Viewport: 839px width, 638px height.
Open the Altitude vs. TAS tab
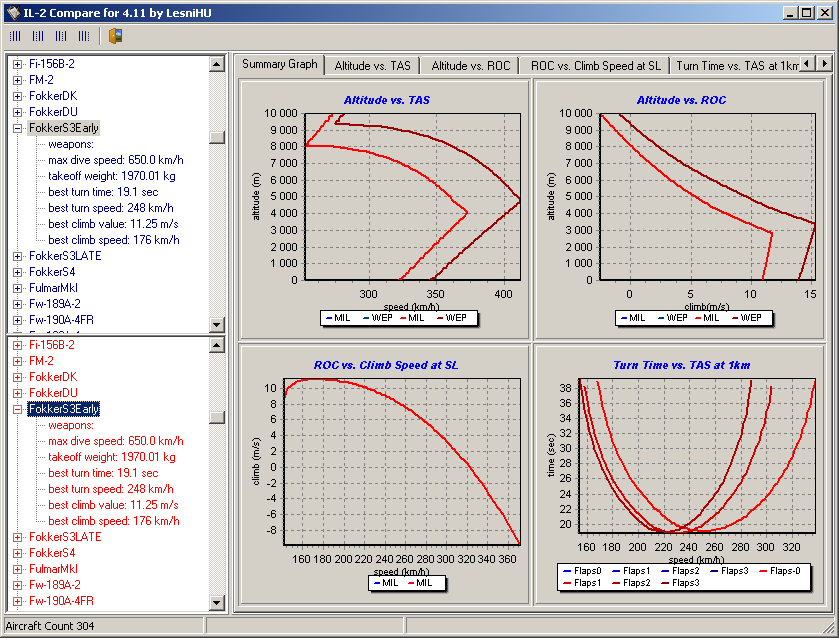tap(372, 66)
